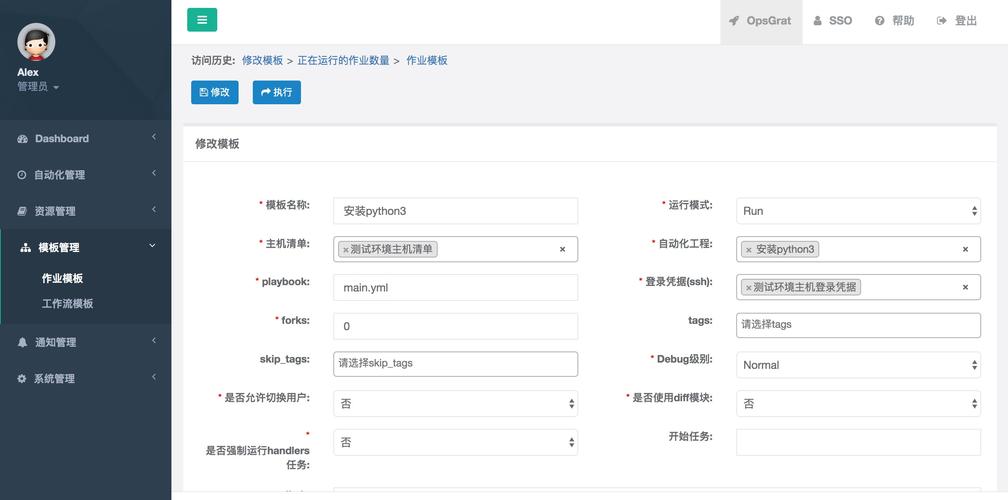
Task: Open the 自动化管理 menu item
Action: point(86,174)
